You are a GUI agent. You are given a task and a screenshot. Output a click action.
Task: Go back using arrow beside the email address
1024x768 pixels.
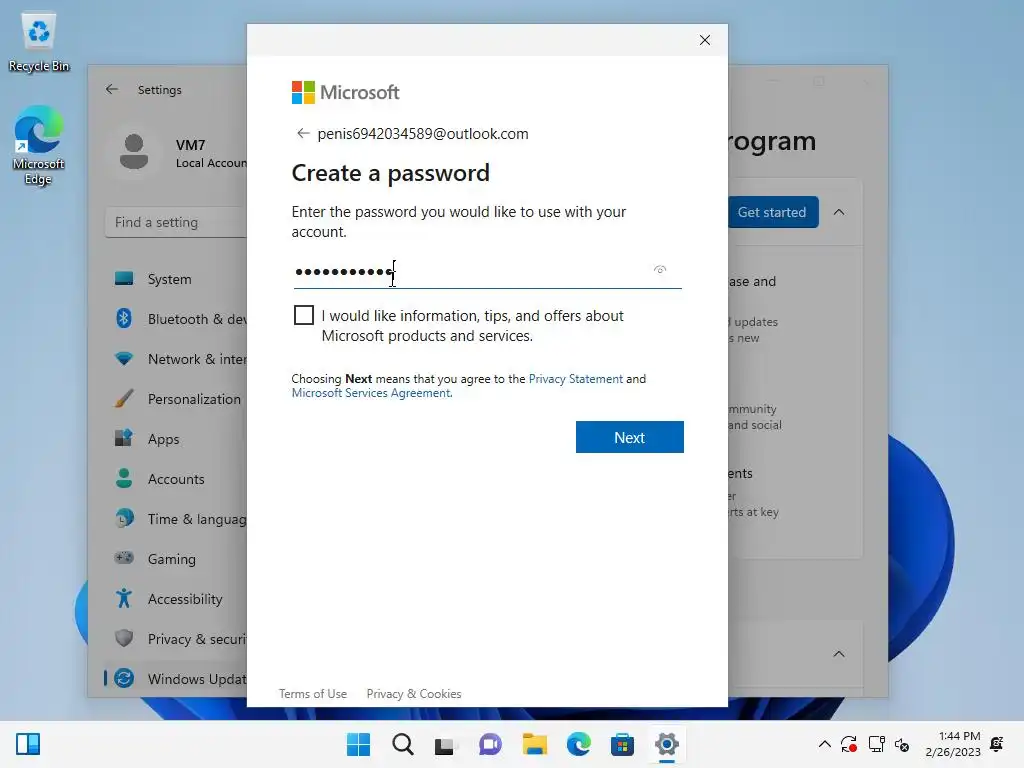(302, 134)
